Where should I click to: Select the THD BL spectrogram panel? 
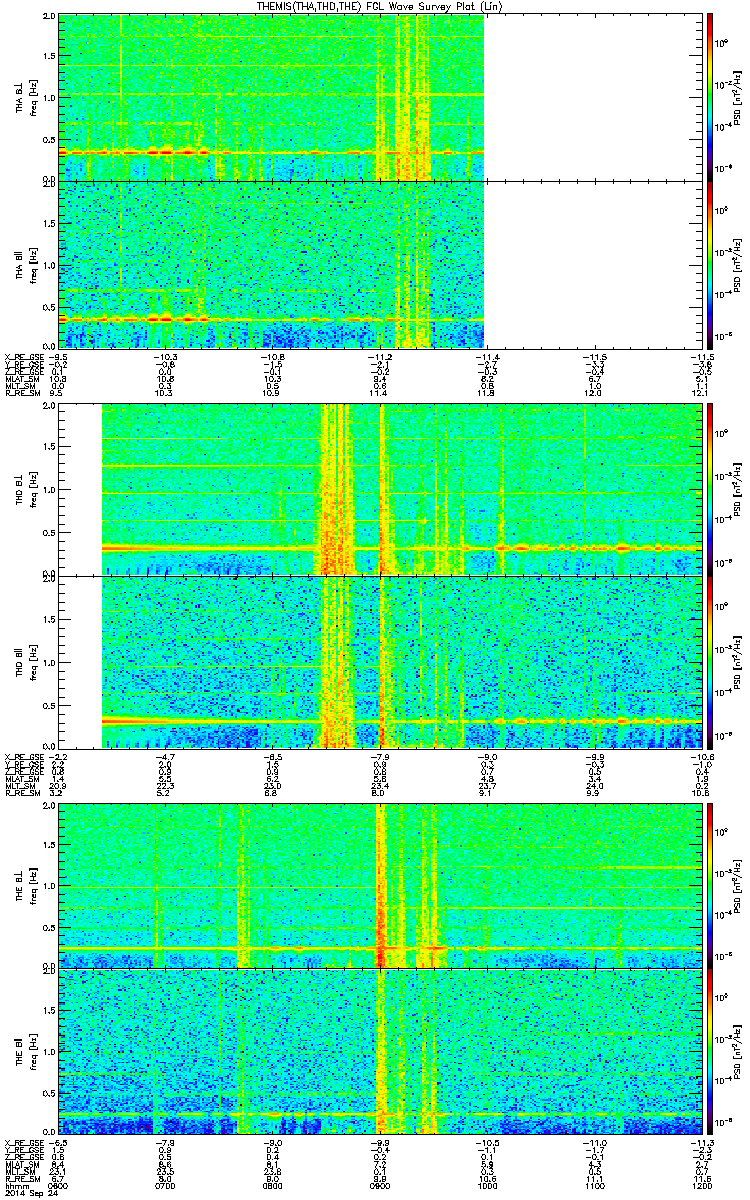(378, 489)
